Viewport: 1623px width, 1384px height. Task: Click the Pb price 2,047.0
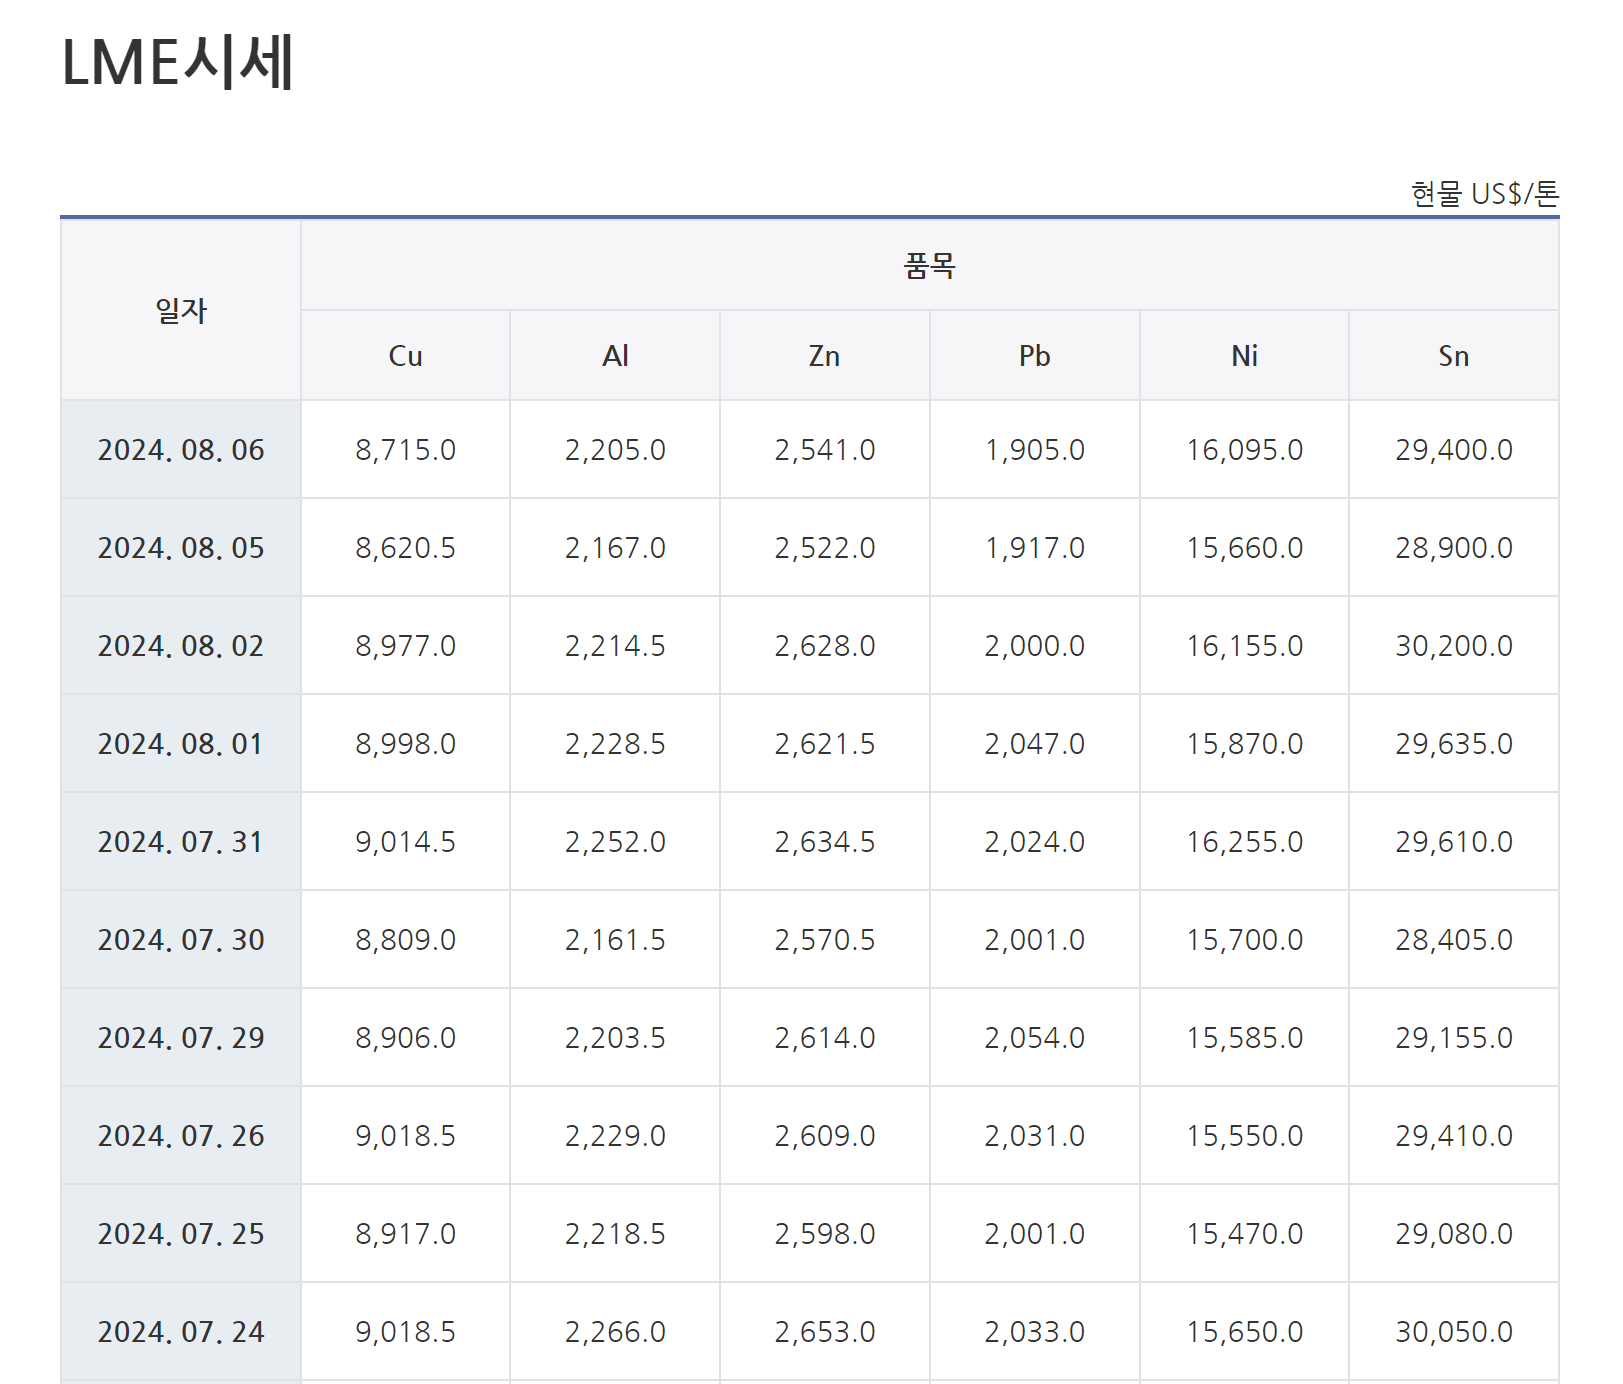[x=1034, y=744]
